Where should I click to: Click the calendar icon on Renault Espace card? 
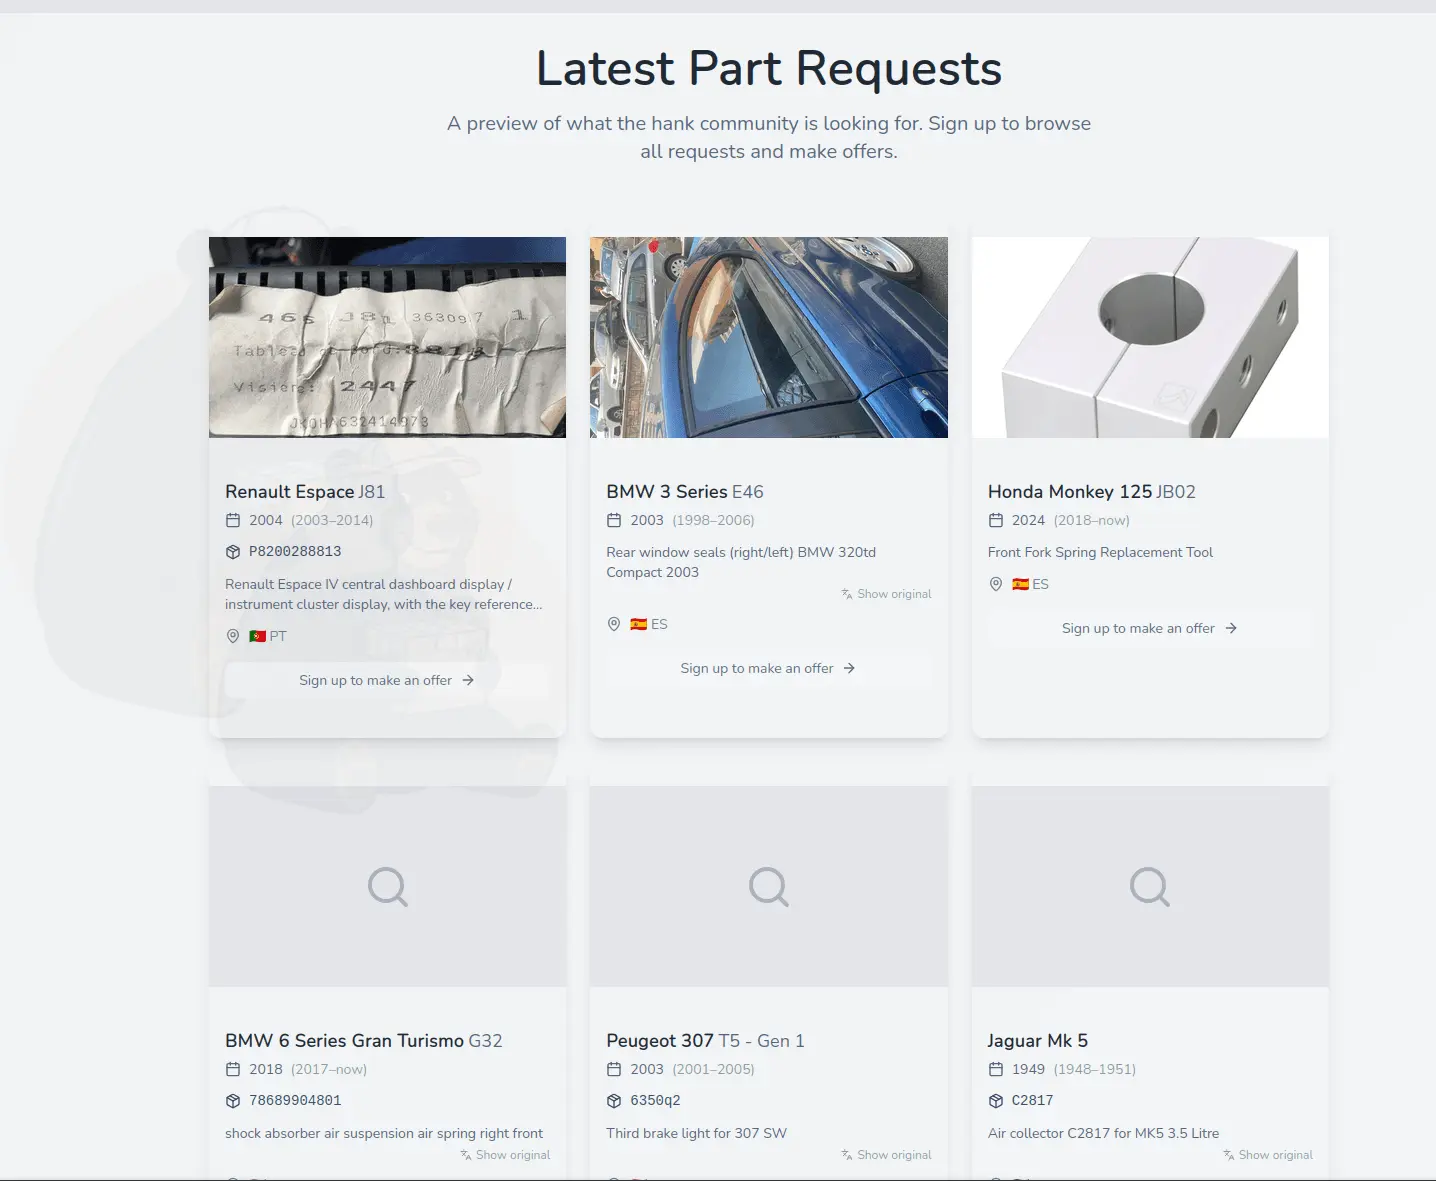coord(233,520)
